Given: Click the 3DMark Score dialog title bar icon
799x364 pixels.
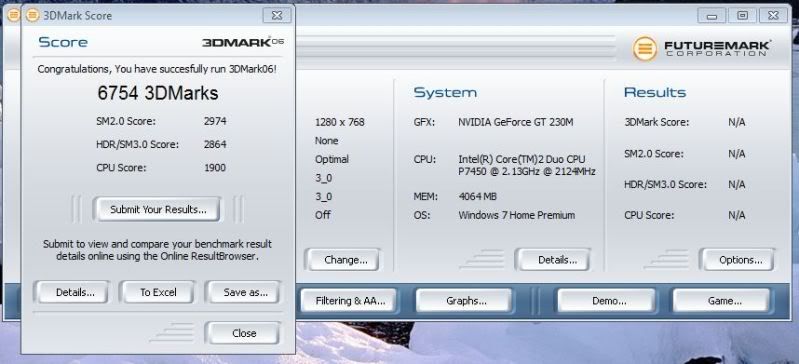Looking at the screenshot, I should [x=32, y=15].
